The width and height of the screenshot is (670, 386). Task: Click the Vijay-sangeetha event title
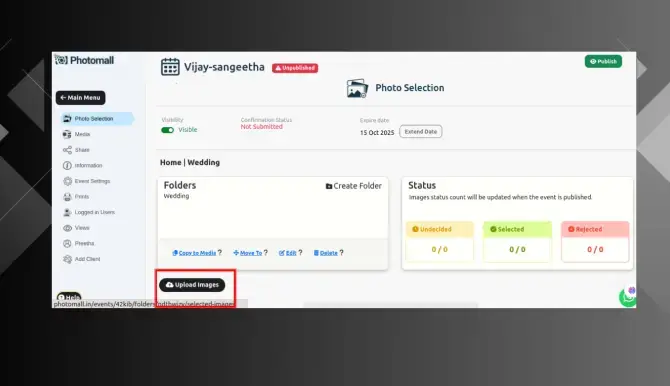[x=224, y=67]
